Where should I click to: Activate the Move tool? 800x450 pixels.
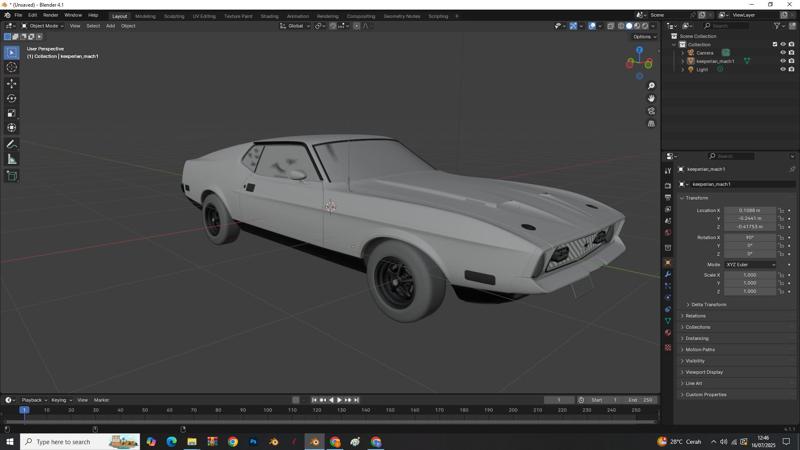(x=12, y=83)
